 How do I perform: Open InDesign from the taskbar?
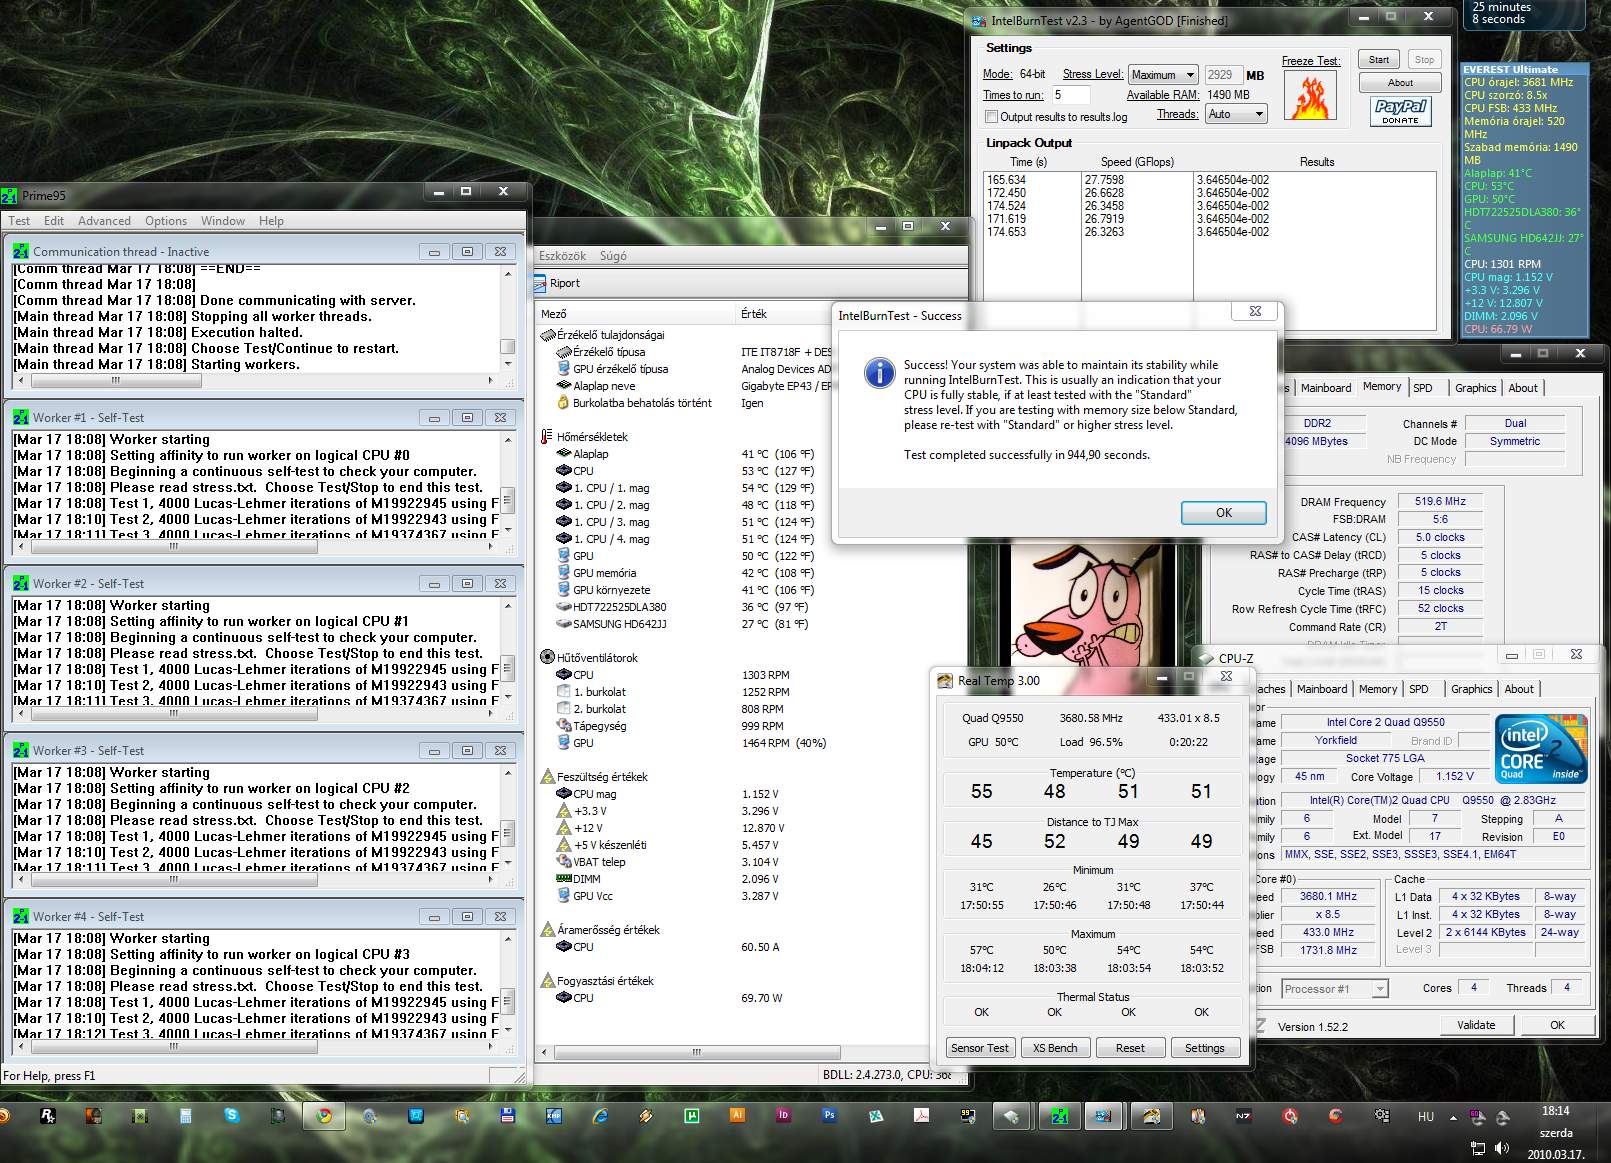(x=783, y=1116)
